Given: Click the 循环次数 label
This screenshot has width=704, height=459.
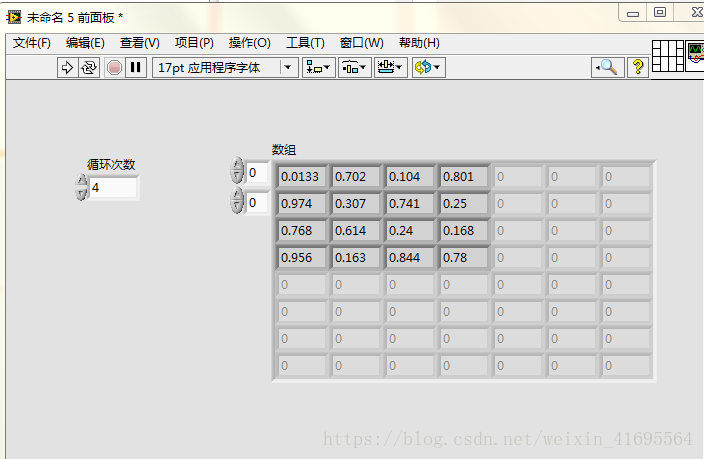Looking at the screenshot, I should pyautogui.click(x=111, y=164).
